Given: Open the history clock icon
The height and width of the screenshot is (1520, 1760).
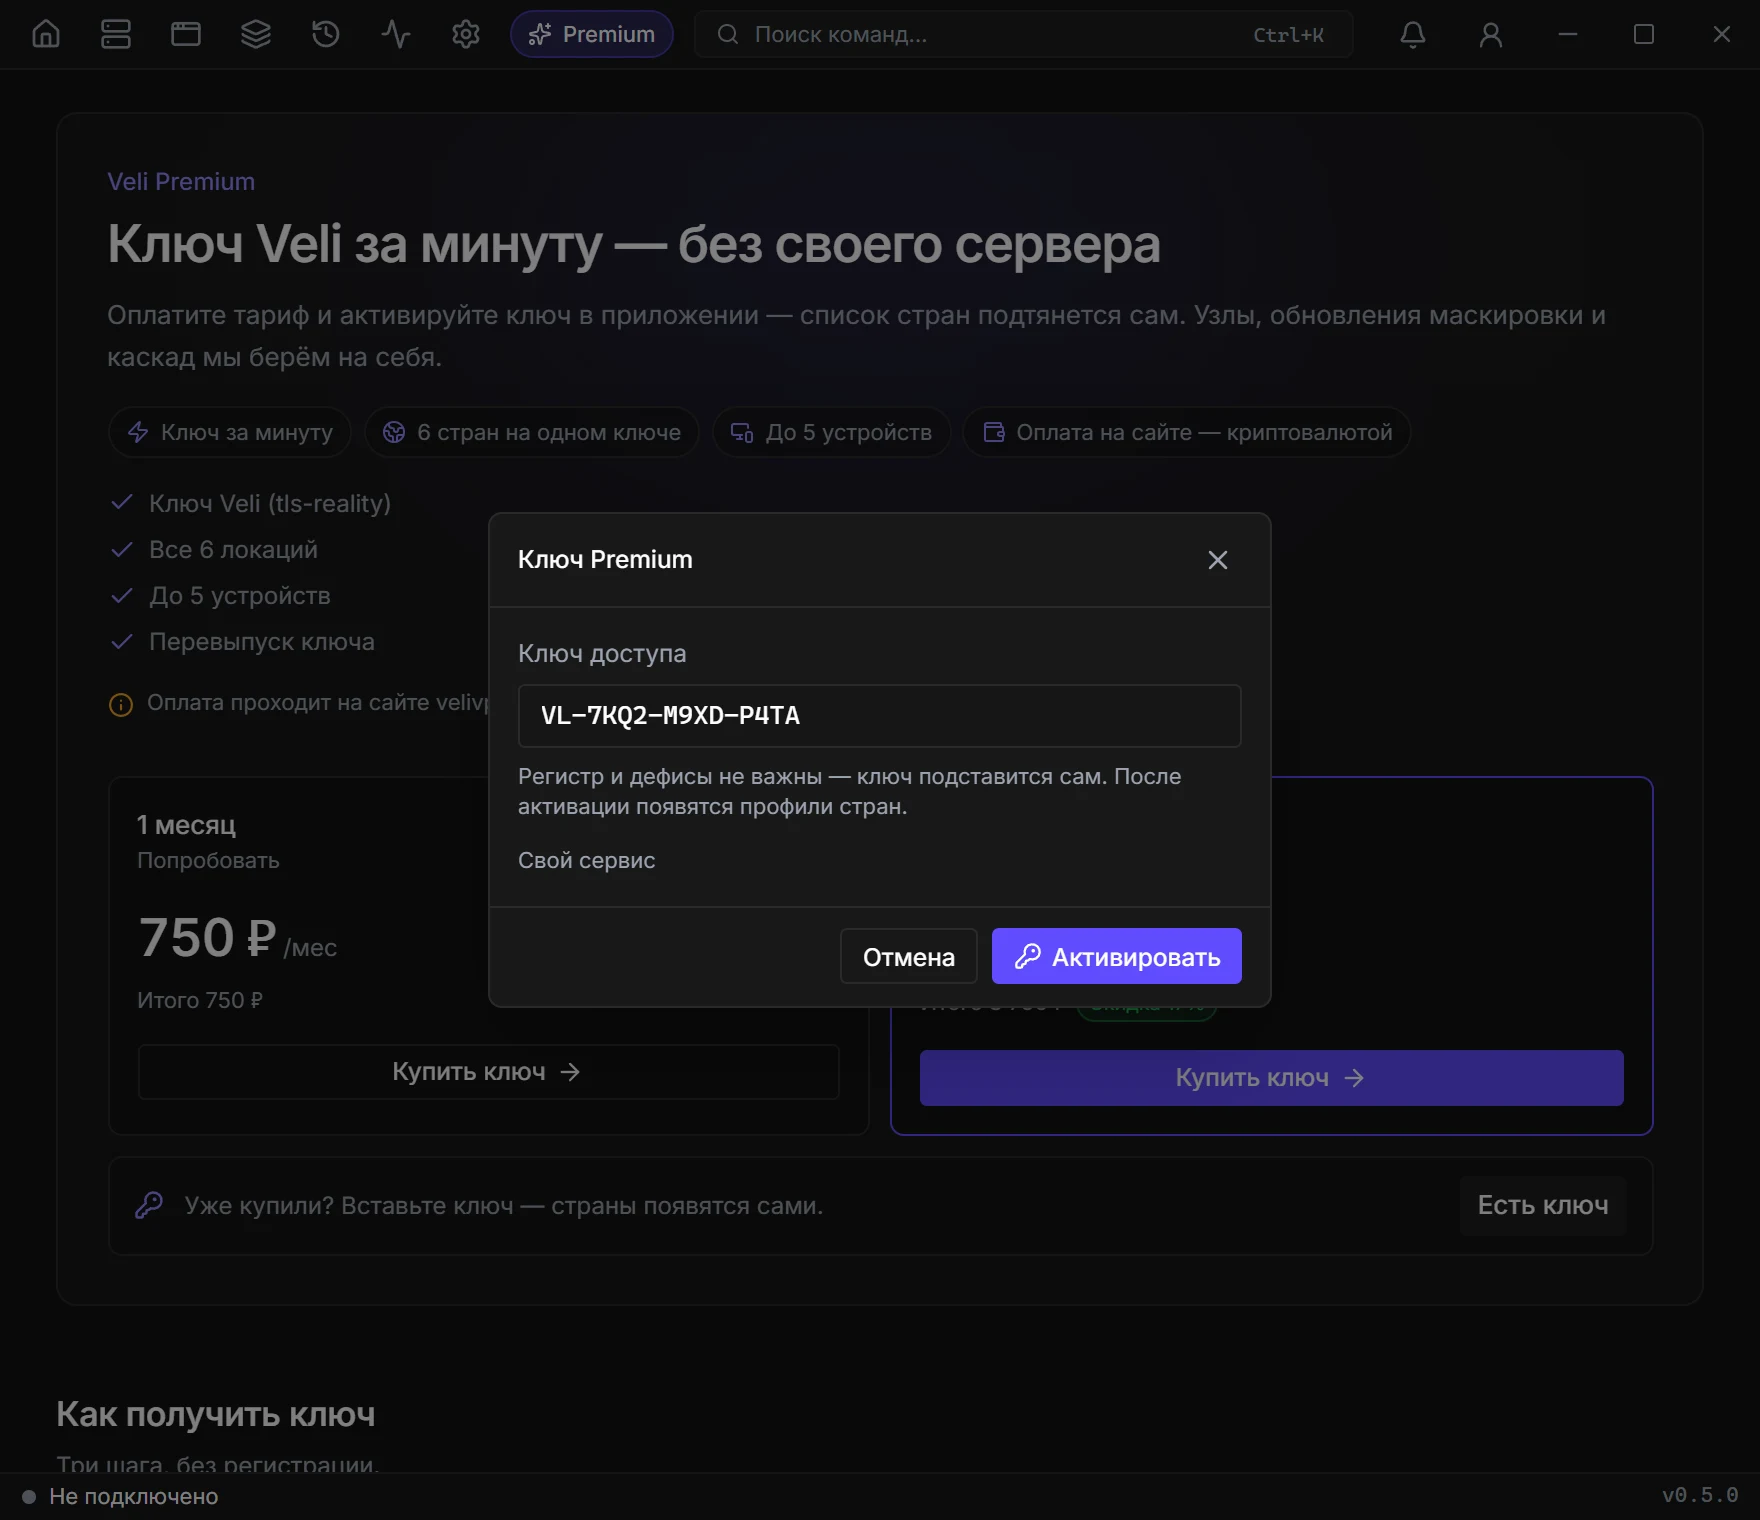Looking at the screenshot, I should coord(326,34).
